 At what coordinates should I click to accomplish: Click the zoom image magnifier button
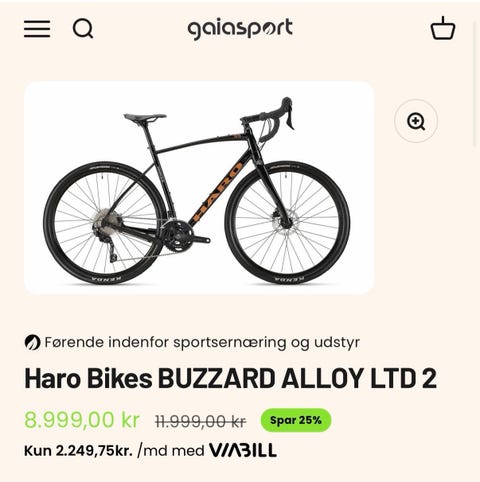click(x=416, y=121)
